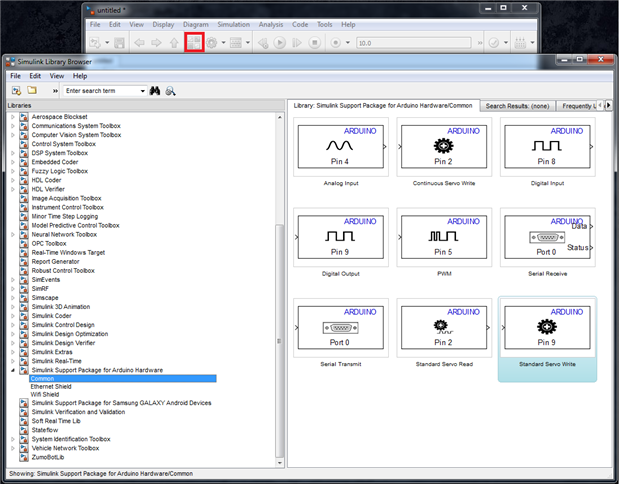Select the Digital Output Pin 9 block
Image resolution: width=619 pixels, height=484 pixels.
tap(342, 237)
